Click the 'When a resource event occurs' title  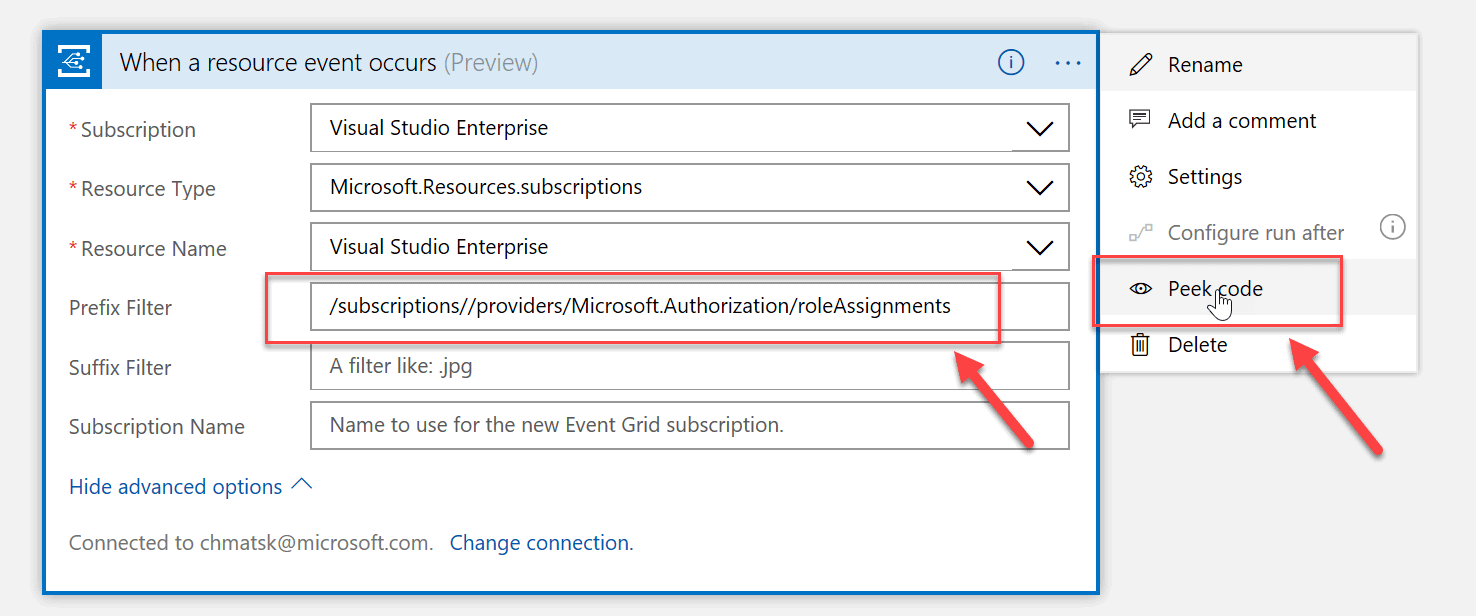278,62
